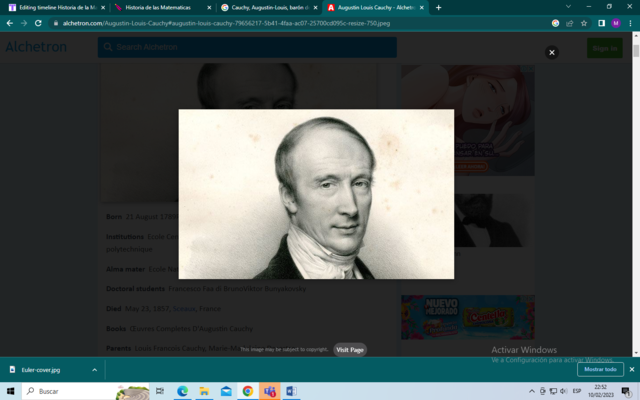
Task: Click the Buscar taskbar search box
Action: click(86, 391)
